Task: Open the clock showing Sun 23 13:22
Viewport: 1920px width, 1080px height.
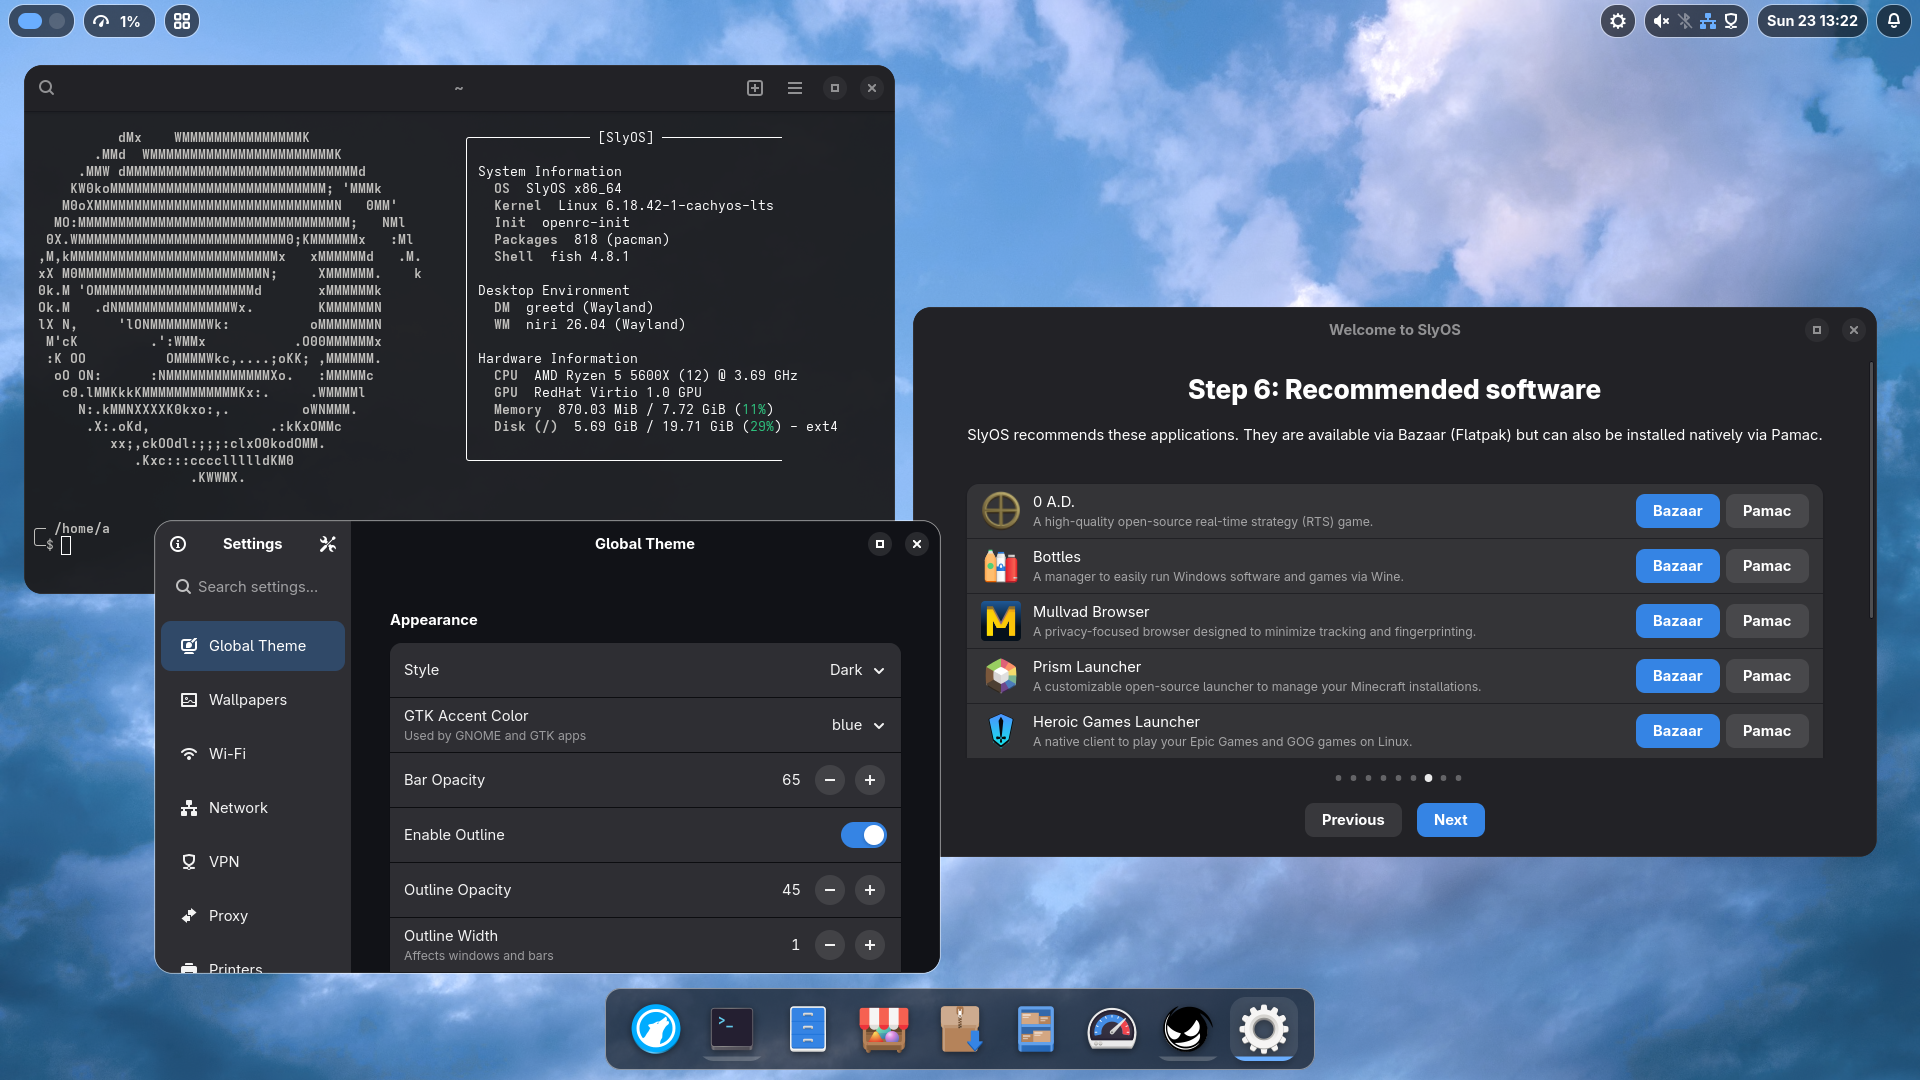Action: point(1812,21)
